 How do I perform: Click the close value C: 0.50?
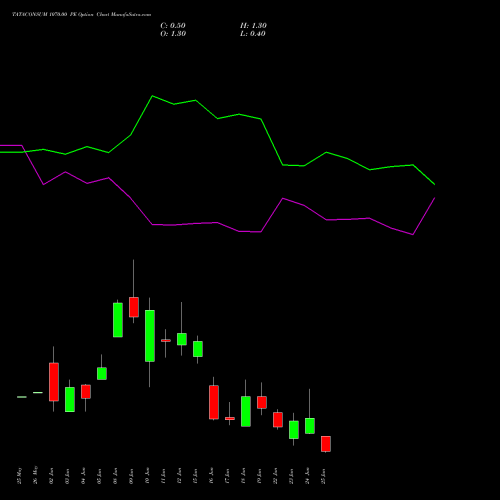(x=173, y=26)
